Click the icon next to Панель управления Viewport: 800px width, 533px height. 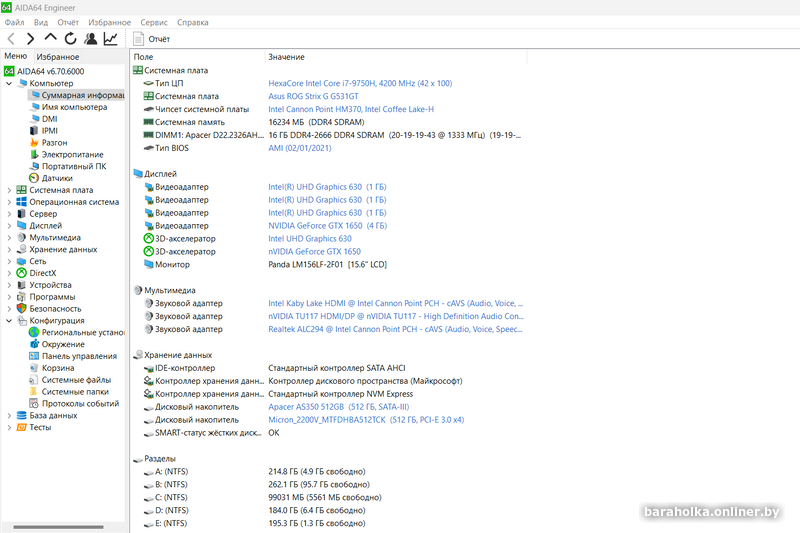click(x=34, y=356)
